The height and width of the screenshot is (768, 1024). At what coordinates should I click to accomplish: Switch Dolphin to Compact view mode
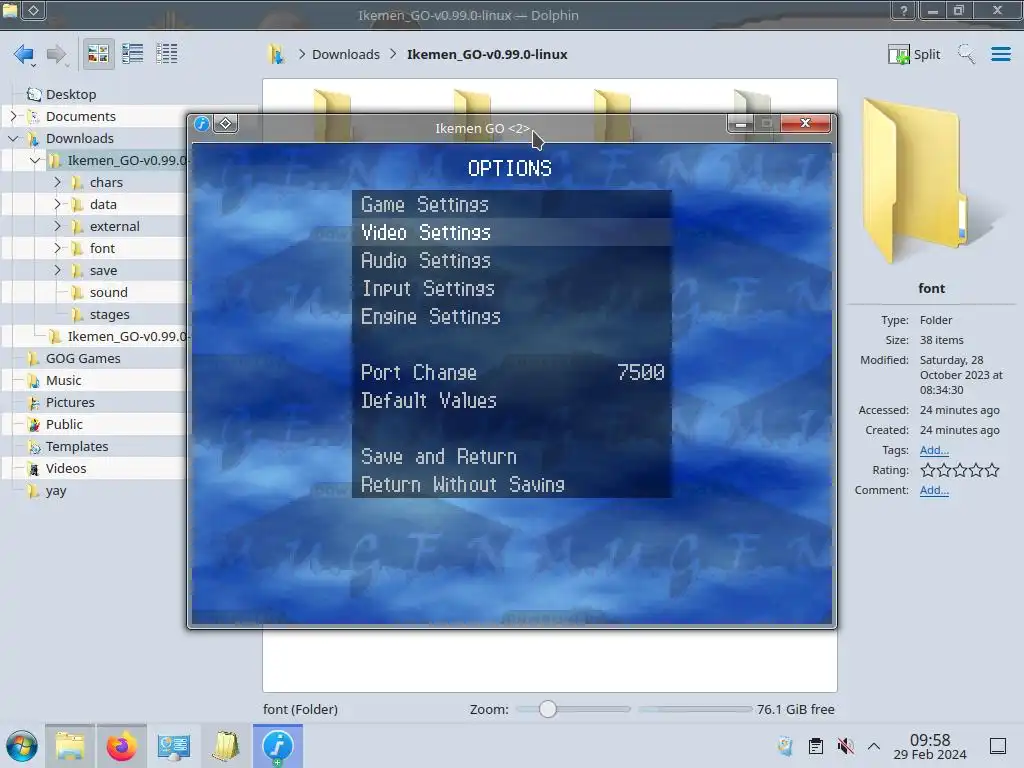[133, 54]
